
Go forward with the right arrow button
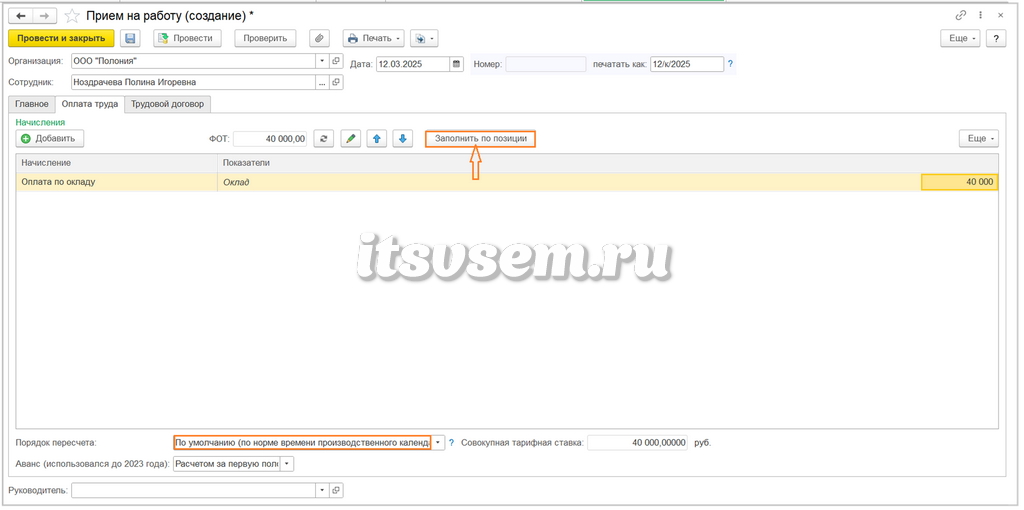[x=44, y=16]
